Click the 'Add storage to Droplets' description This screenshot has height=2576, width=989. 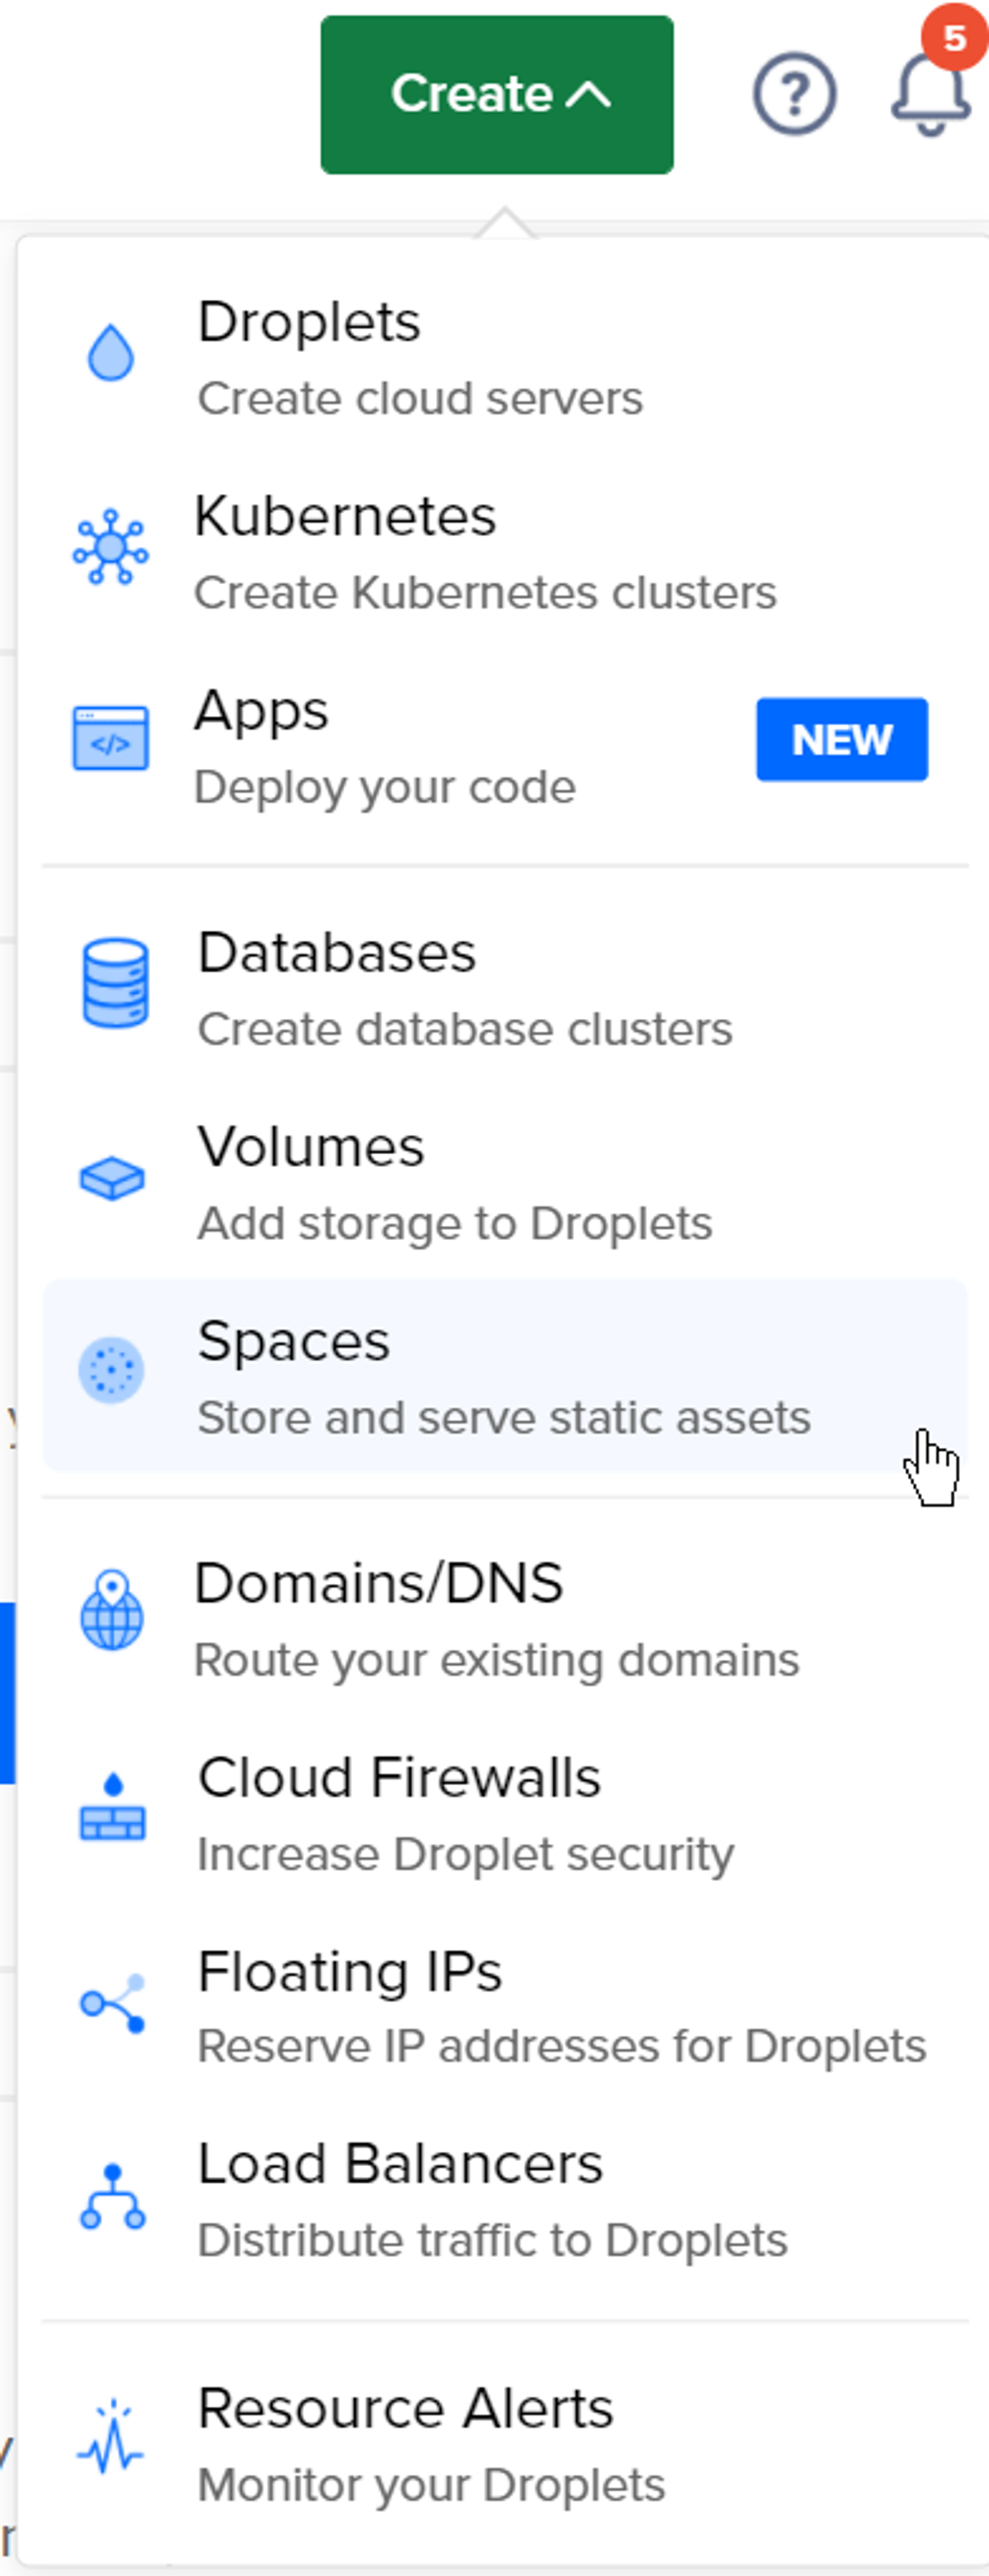tap(455, 1223)
